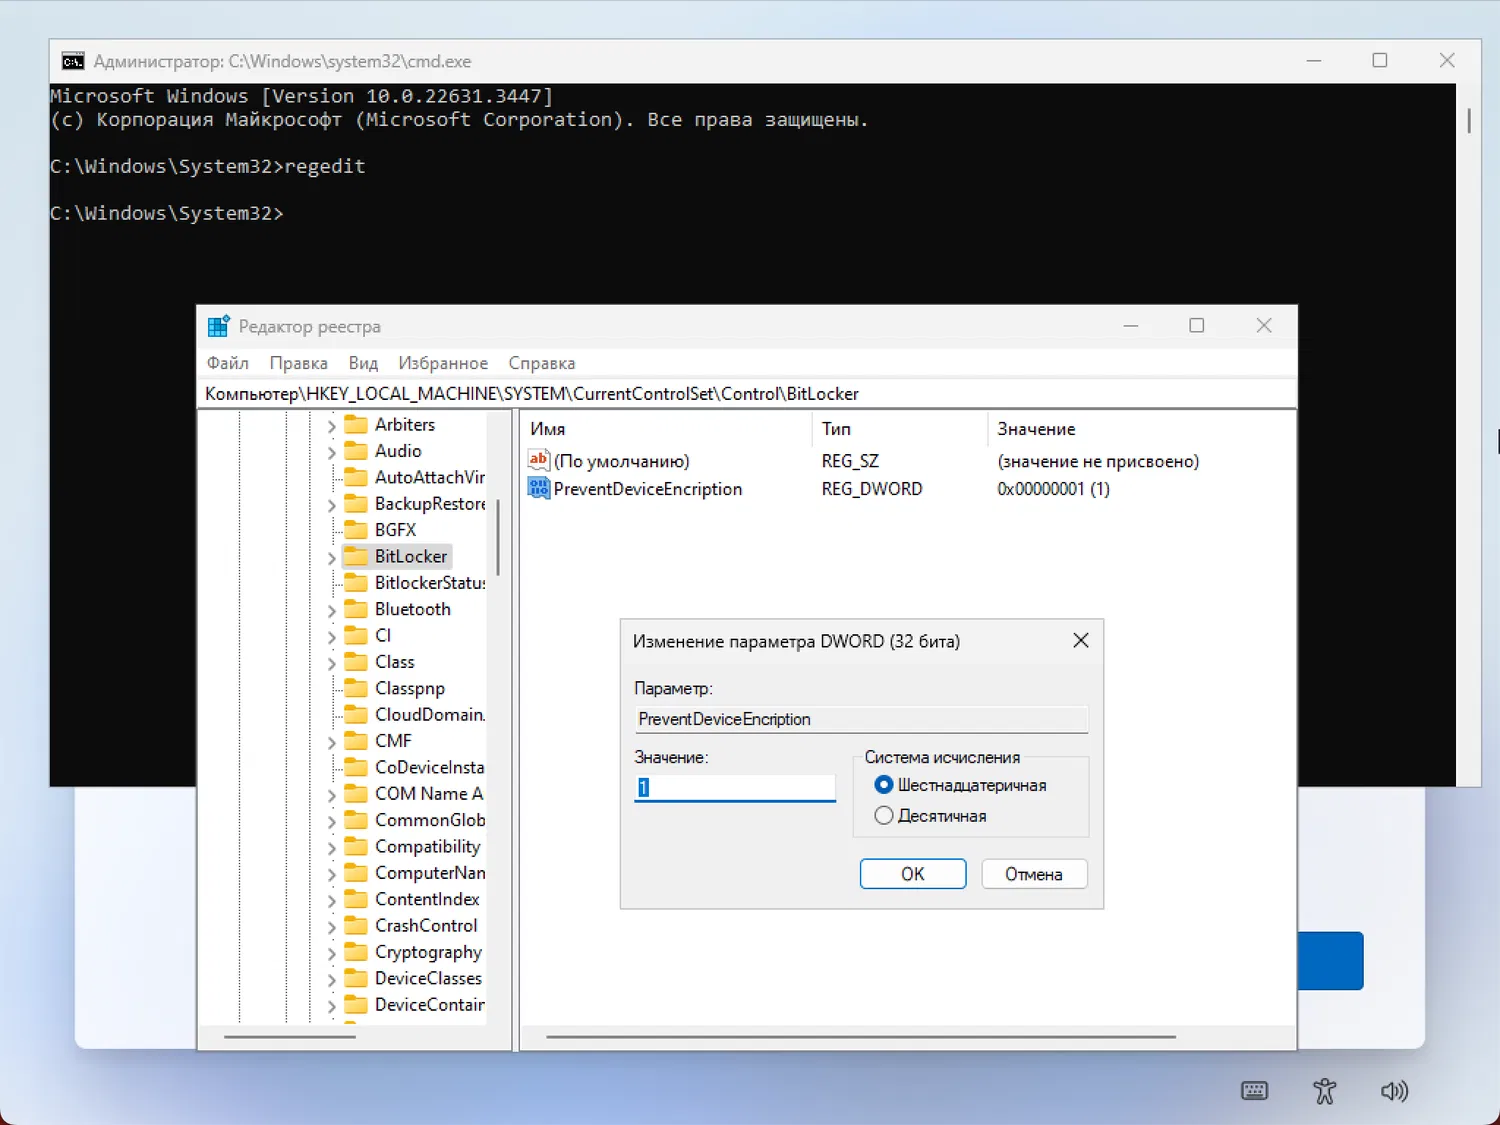Screen dimensions: 1500x1125
Task: Expand the Bluetooth key chevron
Action: point(331,610)
